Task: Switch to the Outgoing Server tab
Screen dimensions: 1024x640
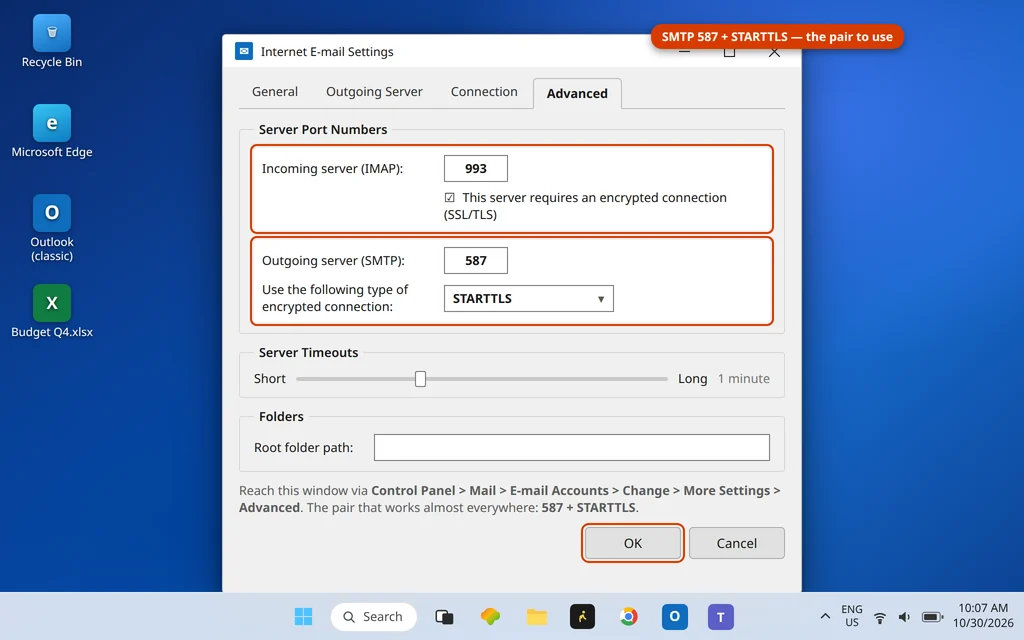Action: tap(374, 91)
